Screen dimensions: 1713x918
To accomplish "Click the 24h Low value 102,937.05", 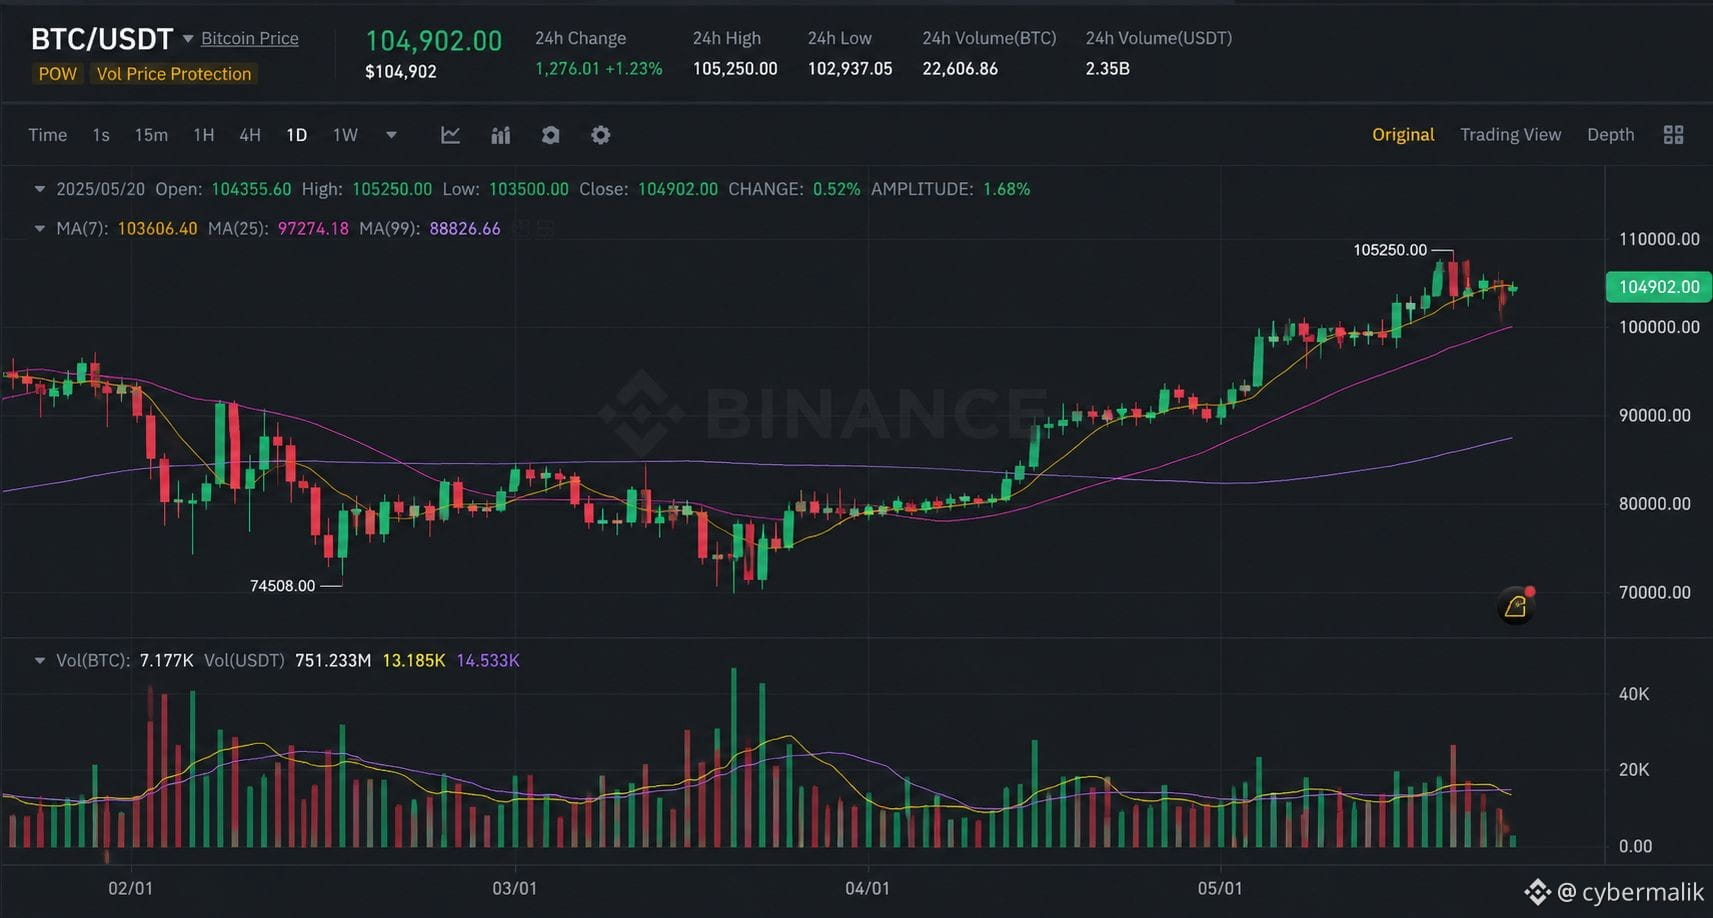I will (850, 69).
